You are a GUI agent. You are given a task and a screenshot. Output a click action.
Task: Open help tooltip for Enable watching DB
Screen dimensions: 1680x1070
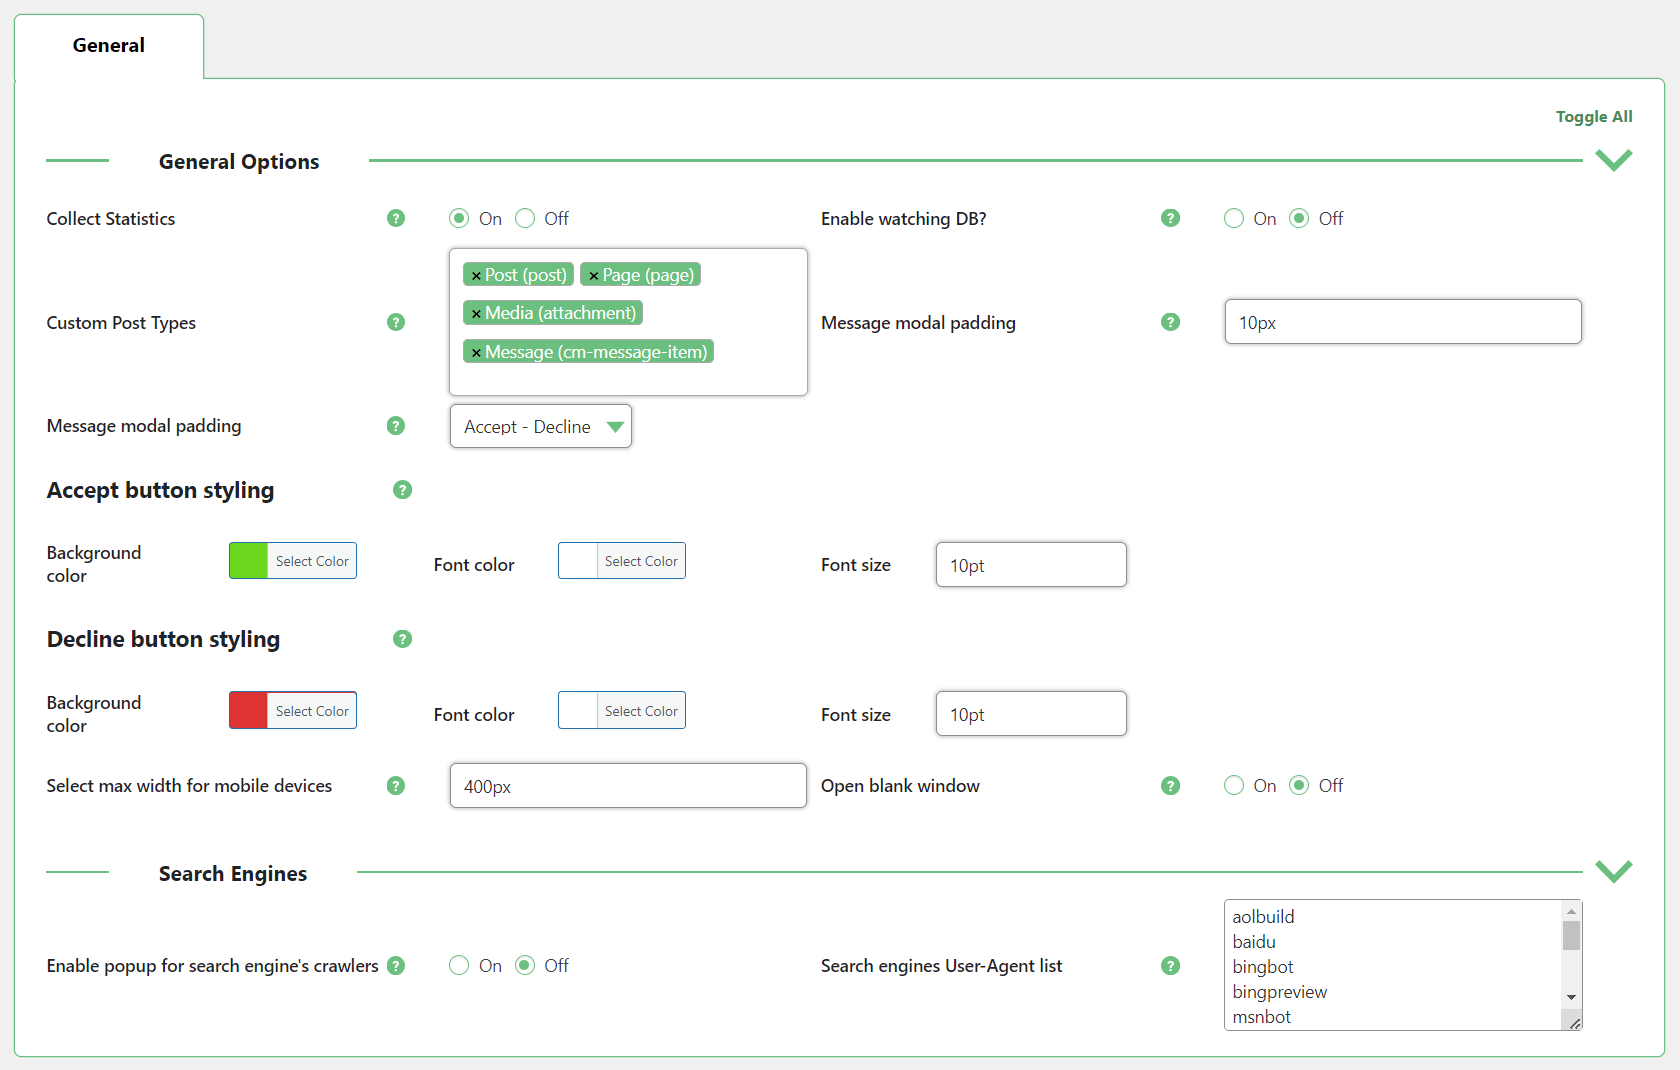tap(1170, 218)
